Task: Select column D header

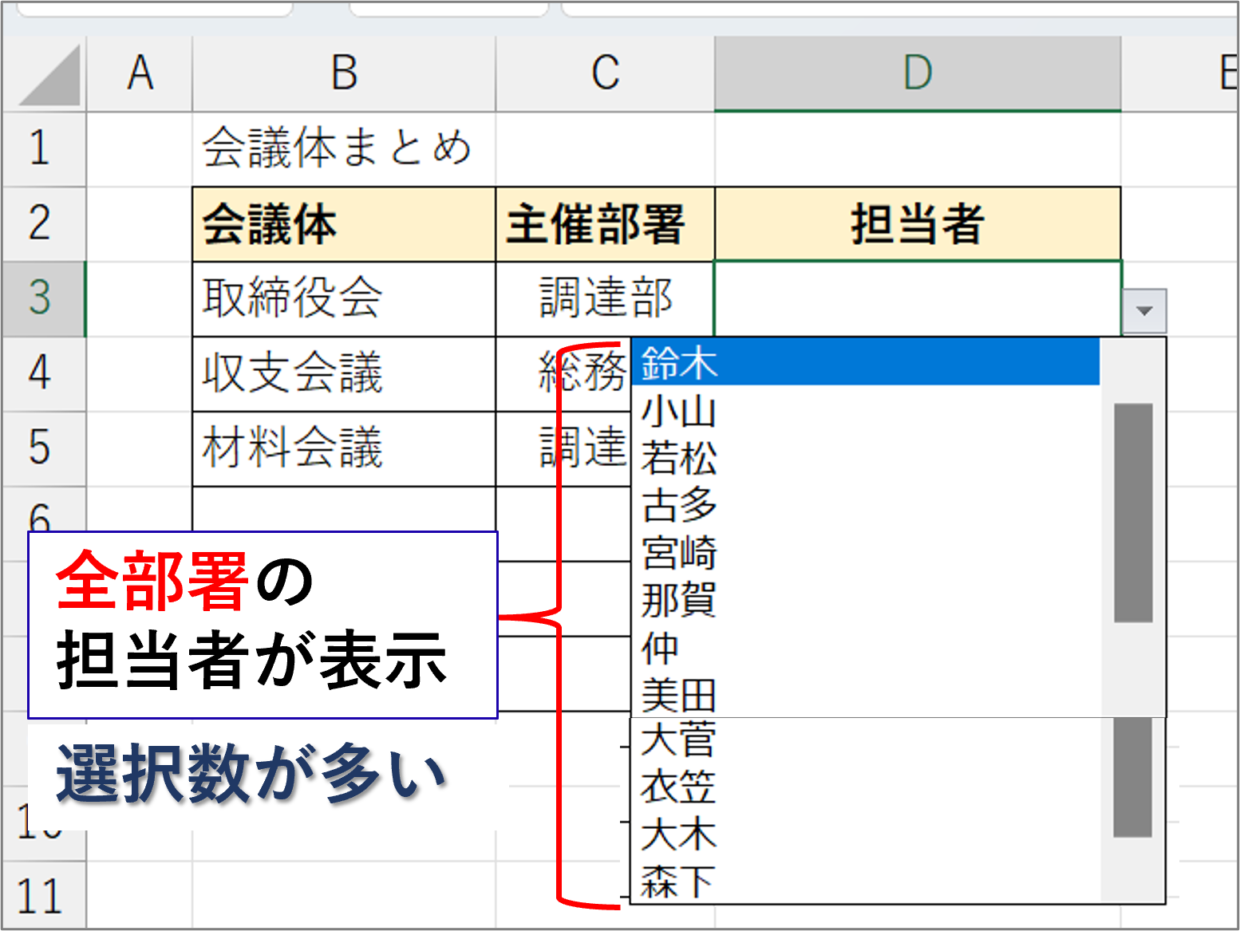Action: (x=918, y=74)
